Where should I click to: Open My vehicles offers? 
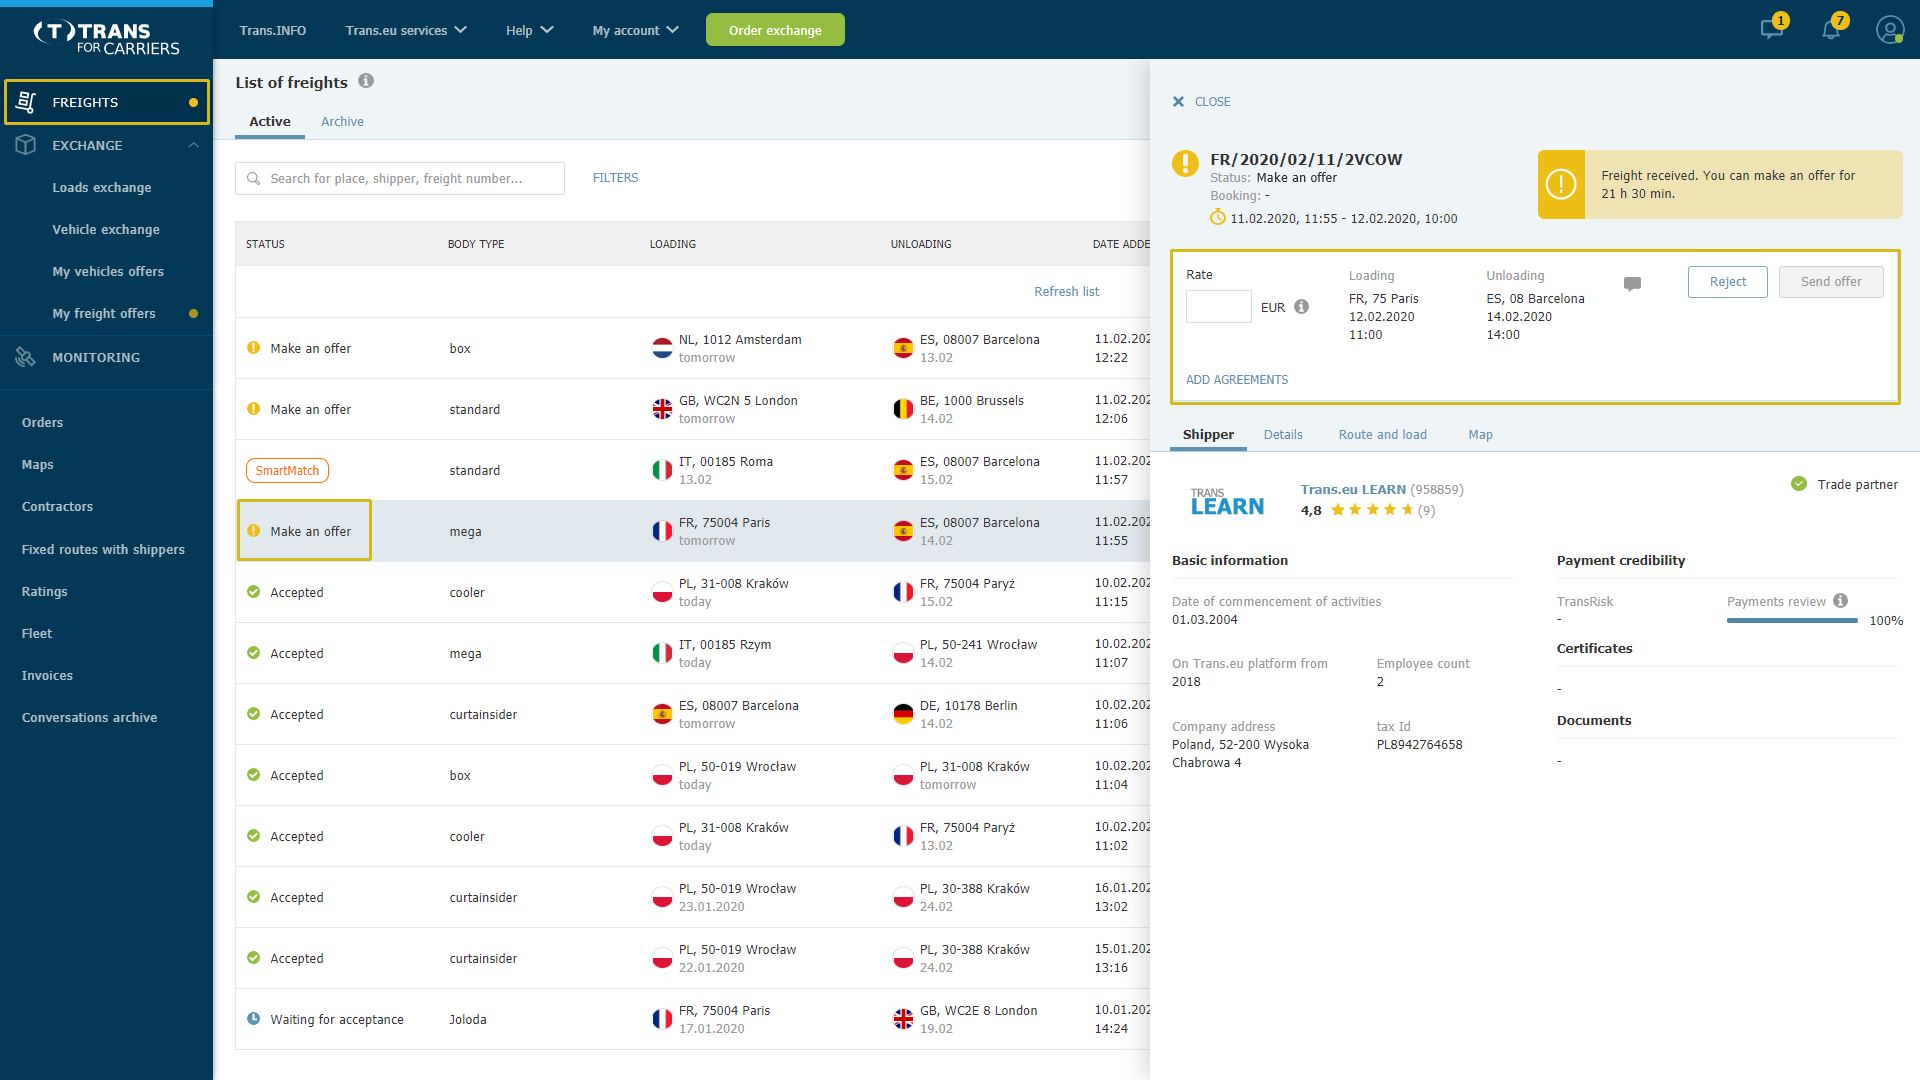click(108, 271)
